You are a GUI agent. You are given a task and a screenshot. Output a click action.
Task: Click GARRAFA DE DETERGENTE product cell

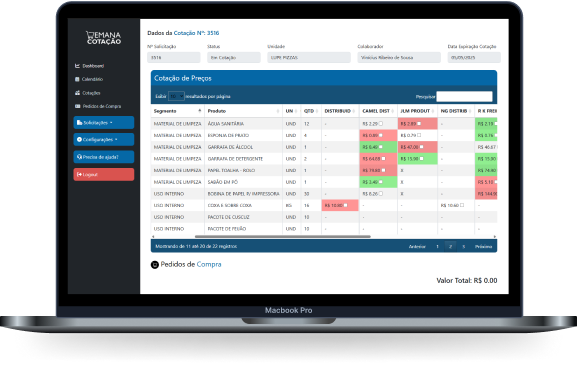pyautogui.click(x=243, y=159)
